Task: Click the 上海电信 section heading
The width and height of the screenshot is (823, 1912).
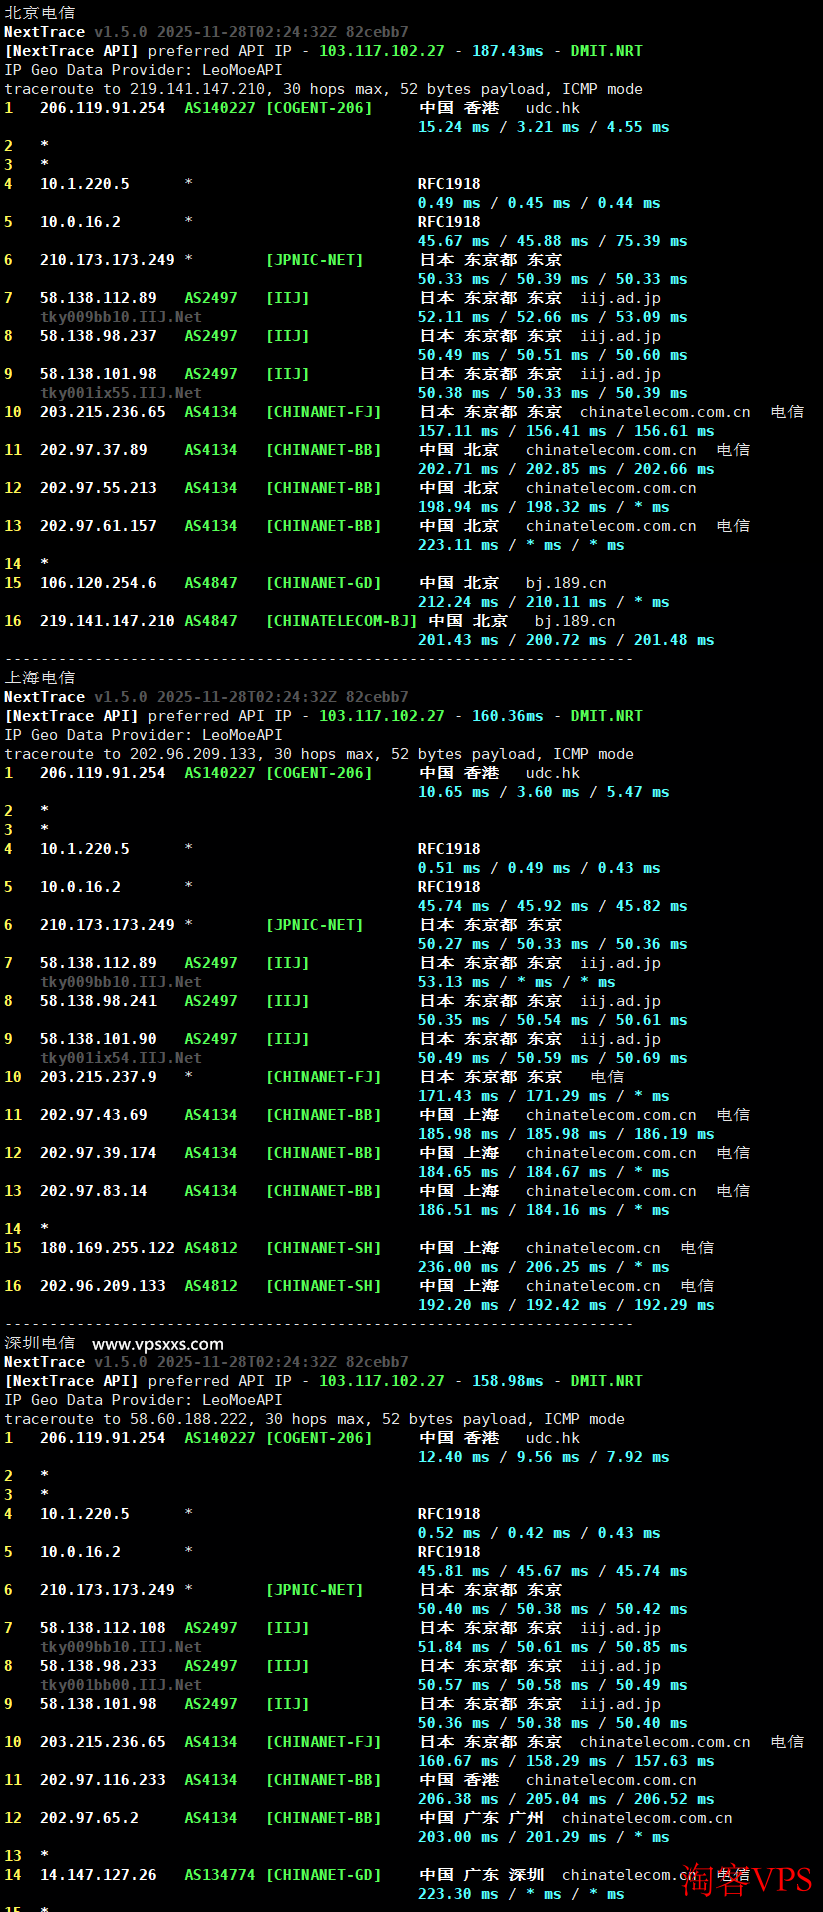Action: 39,678
